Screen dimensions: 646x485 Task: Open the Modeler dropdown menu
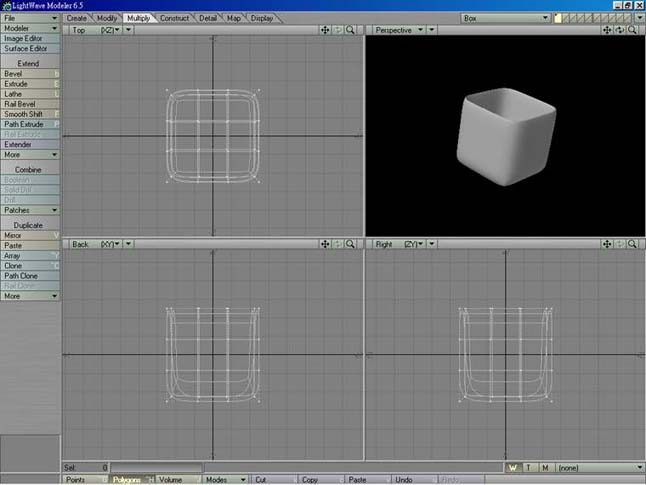click(30, 28)
